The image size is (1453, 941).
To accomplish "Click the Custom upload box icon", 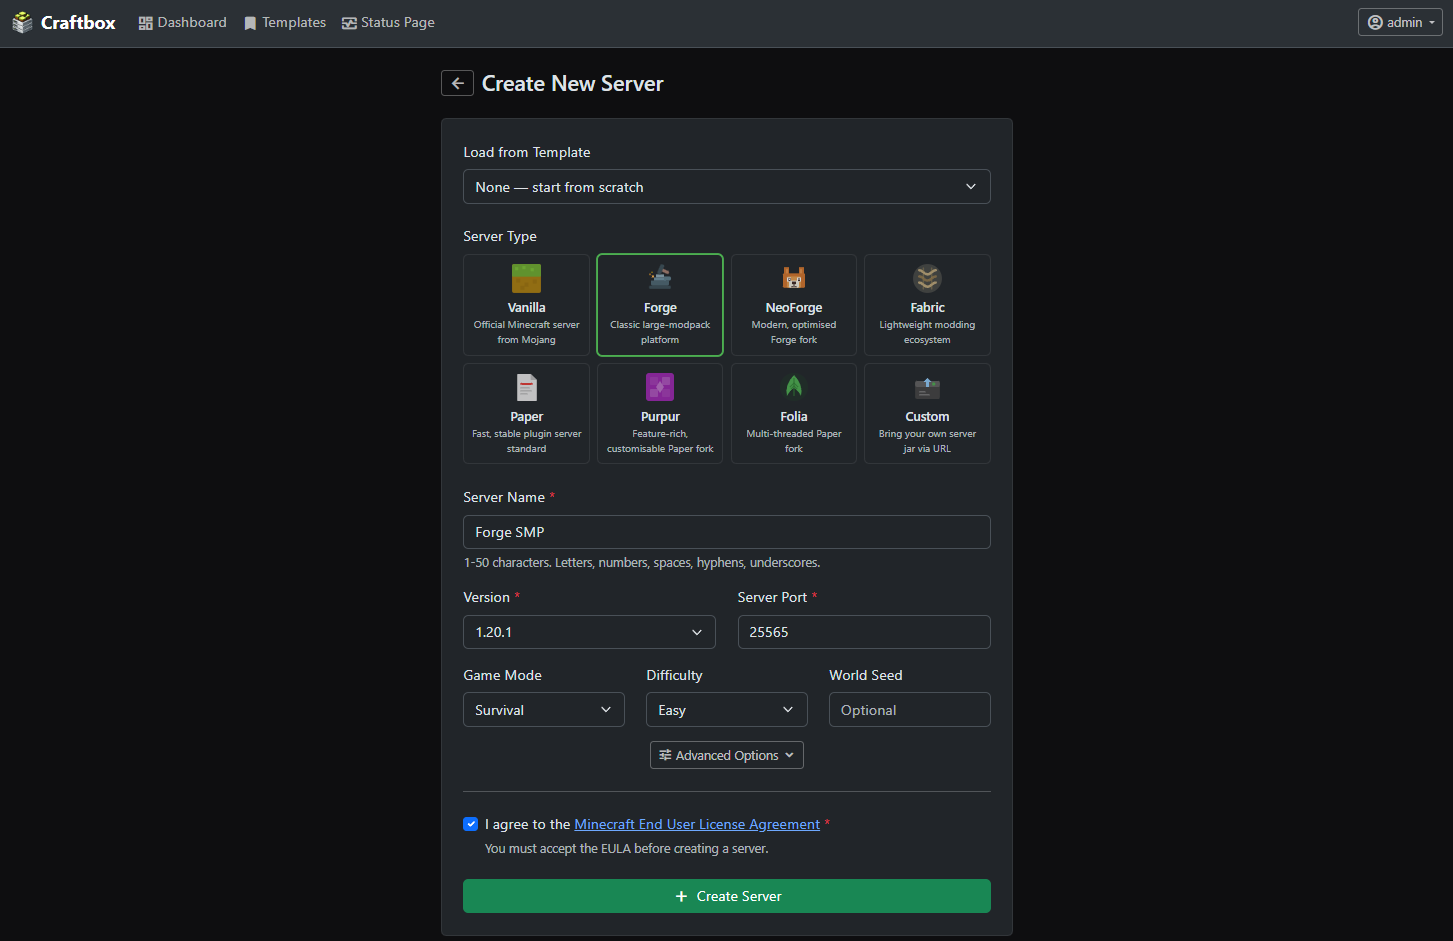I will [927, 387].
